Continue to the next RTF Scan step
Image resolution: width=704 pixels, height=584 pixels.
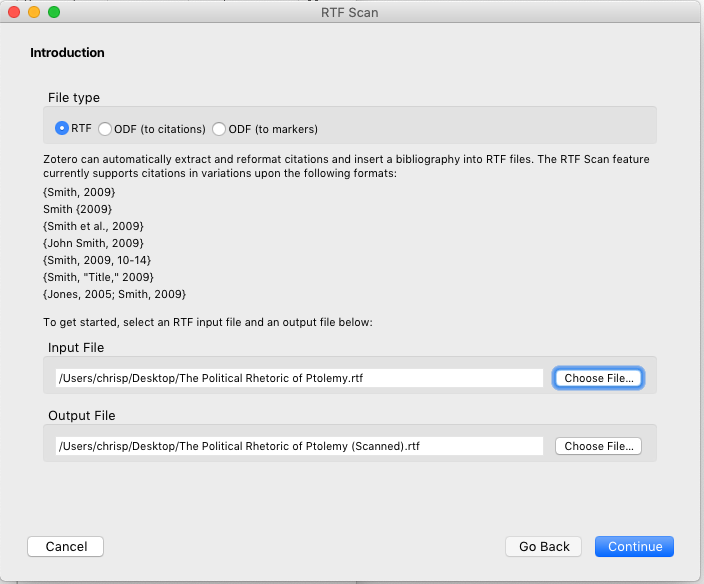point(634,546)
